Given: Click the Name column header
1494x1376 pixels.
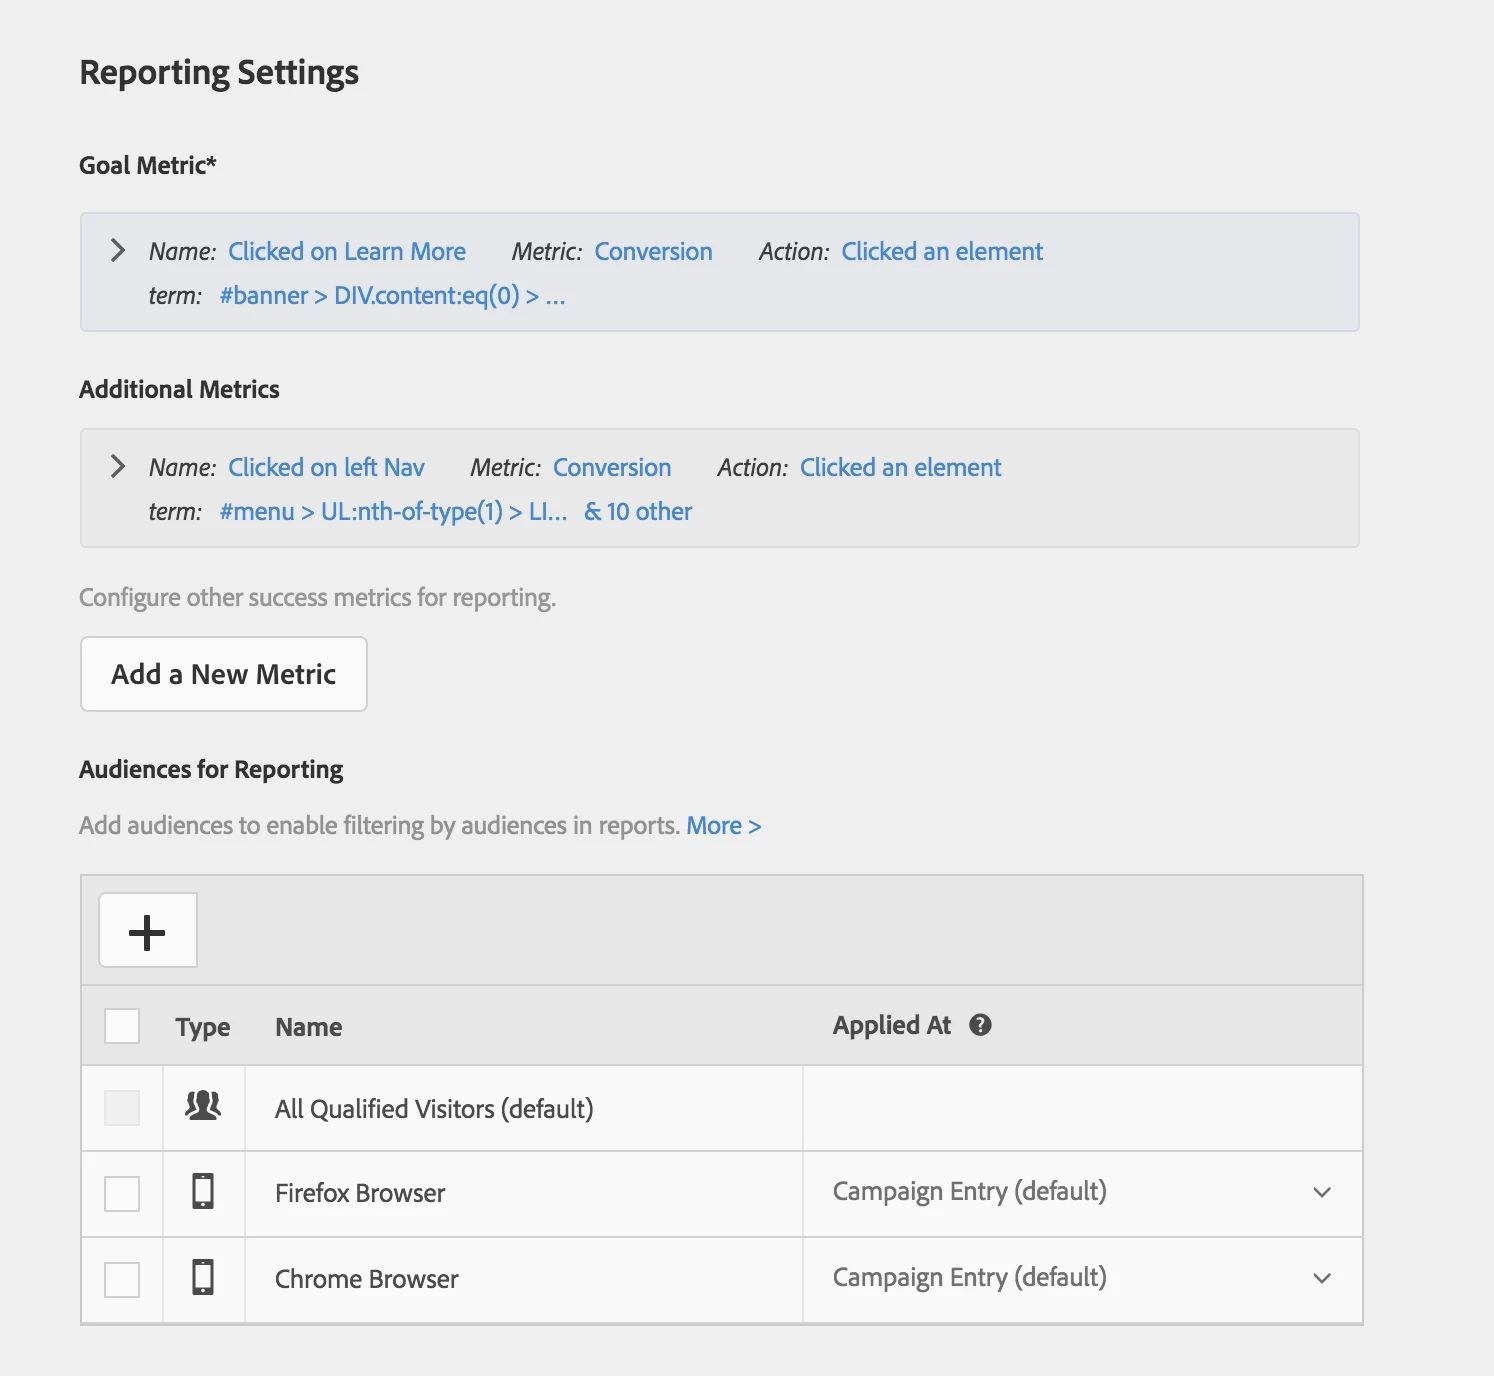Looking at the screenshot, I should pyautogui.click(x=309, y=1027).
